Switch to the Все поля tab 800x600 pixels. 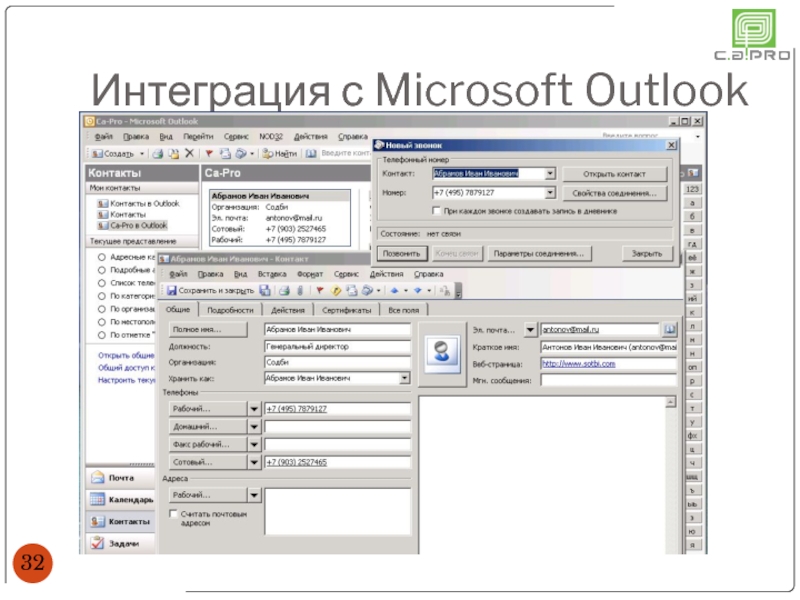click(x=404, y=310)
